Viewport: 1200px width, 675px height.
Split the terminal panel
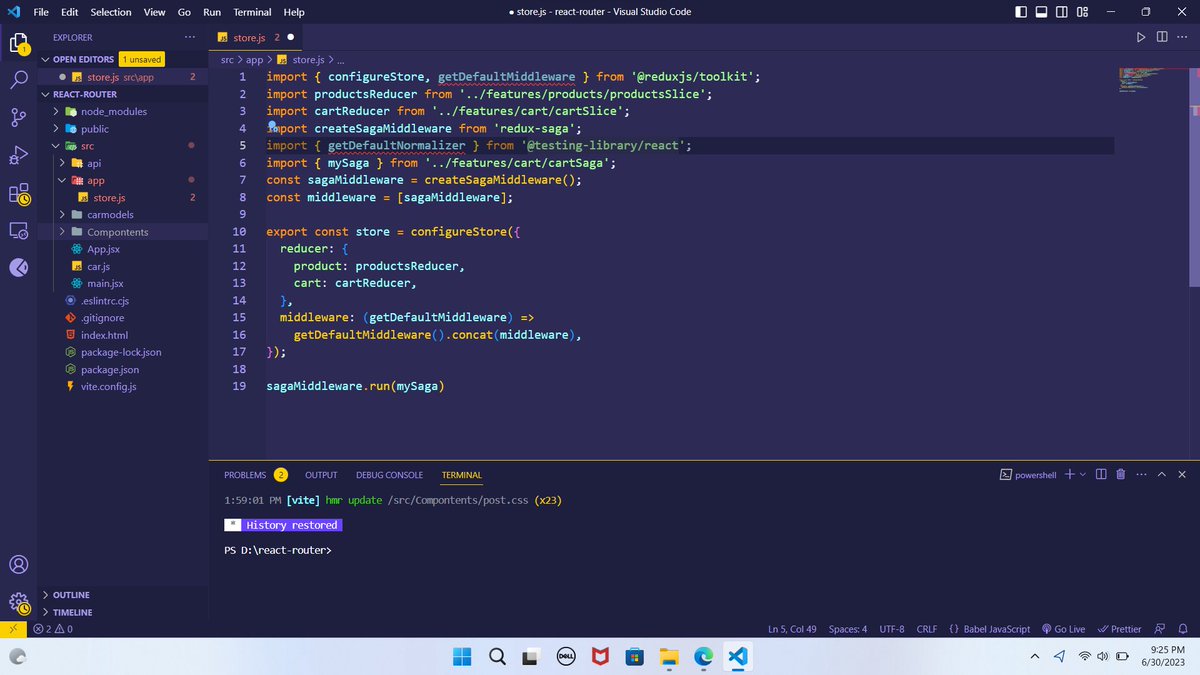pyautogui.click(x=1100, y=474)
